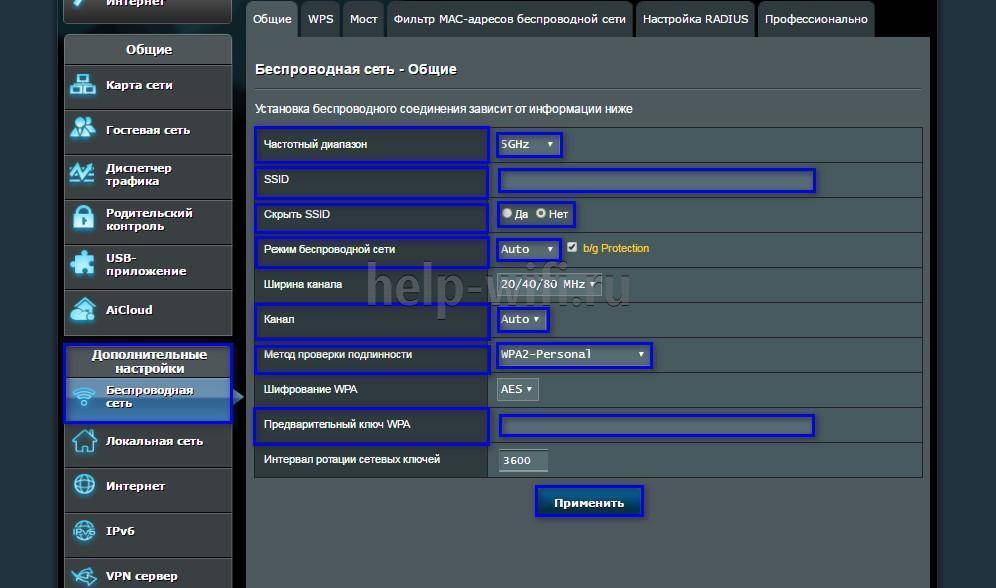
Task: Expand the WPA2-Personal authentication dropdown
Action: (574, 354)
